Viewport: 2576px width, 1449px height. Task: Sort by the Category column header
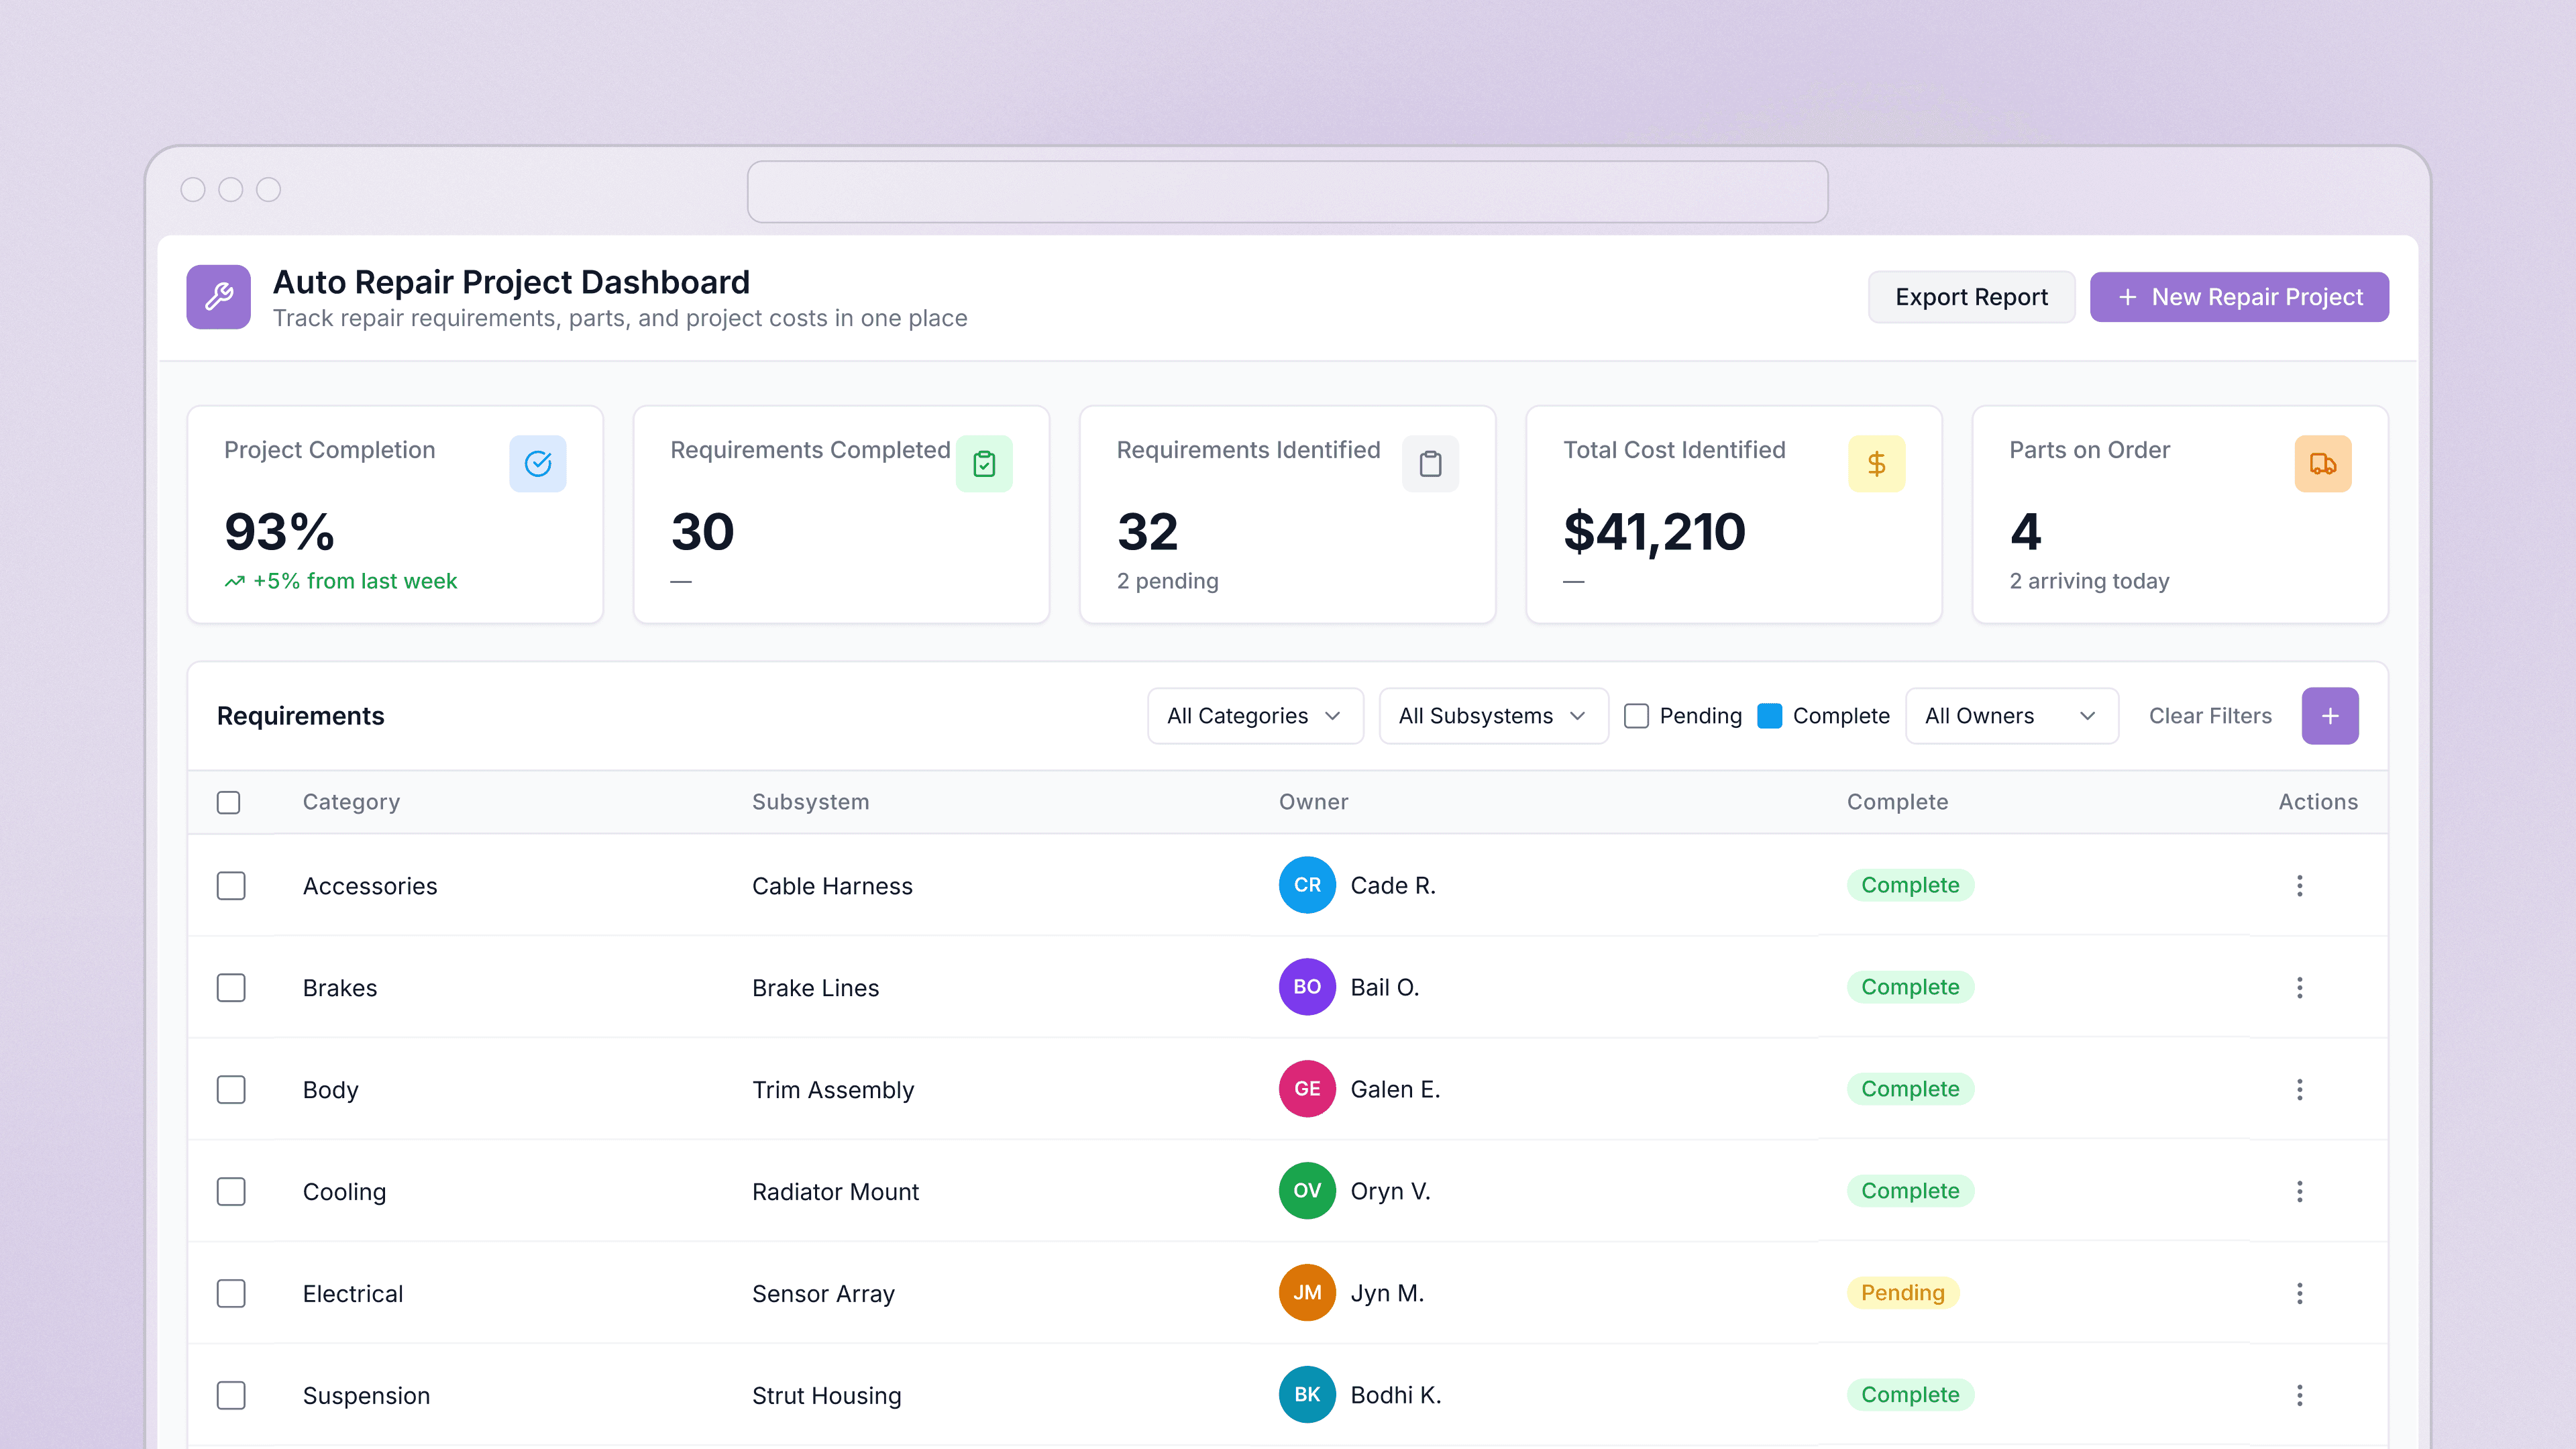click(351, 802)
